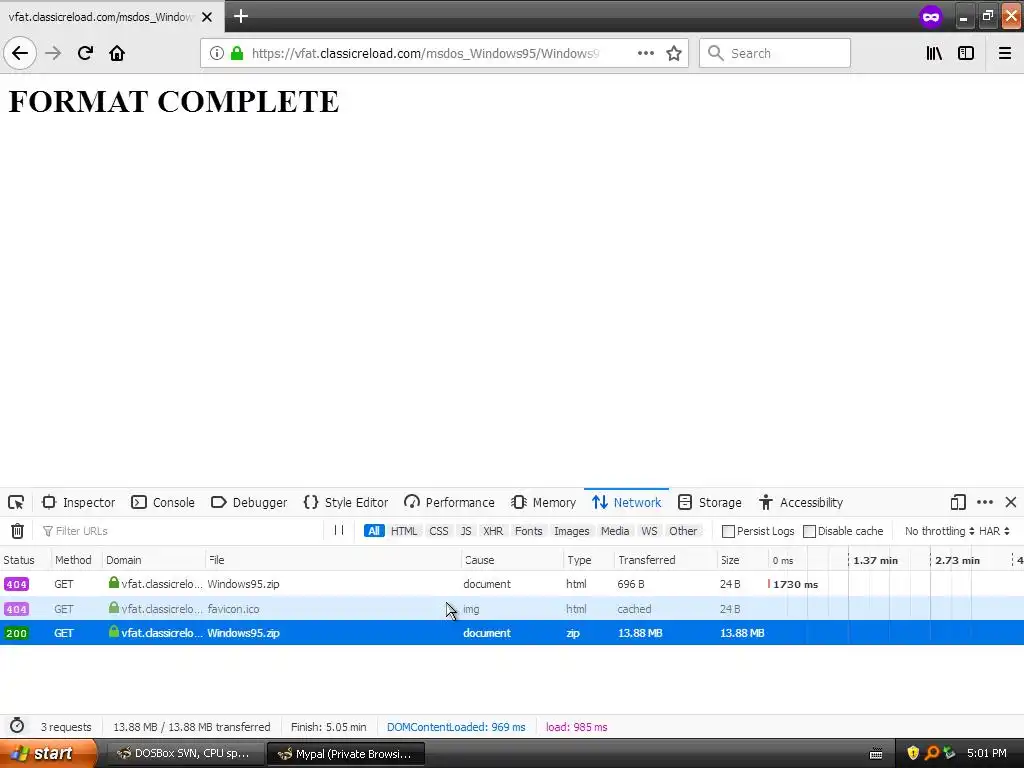Open the Style Editor tab
The image size is (1024, 768).
[345, 502]
